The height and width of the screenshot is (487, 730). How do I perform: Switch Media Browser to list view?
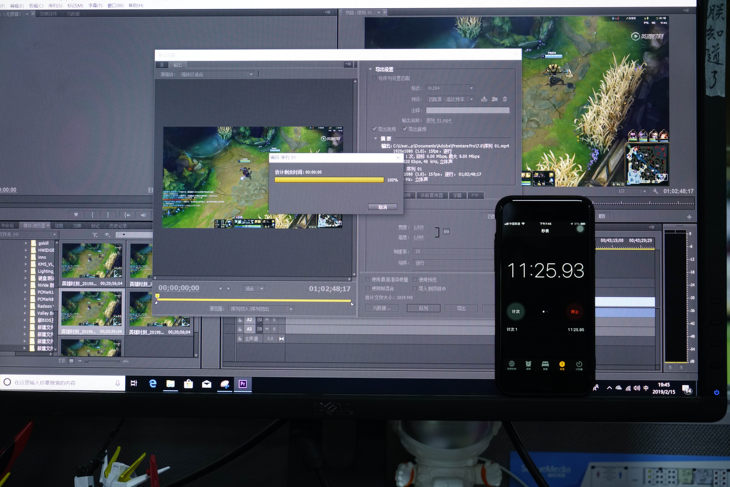pyautogui.click(x=61, y=361)
